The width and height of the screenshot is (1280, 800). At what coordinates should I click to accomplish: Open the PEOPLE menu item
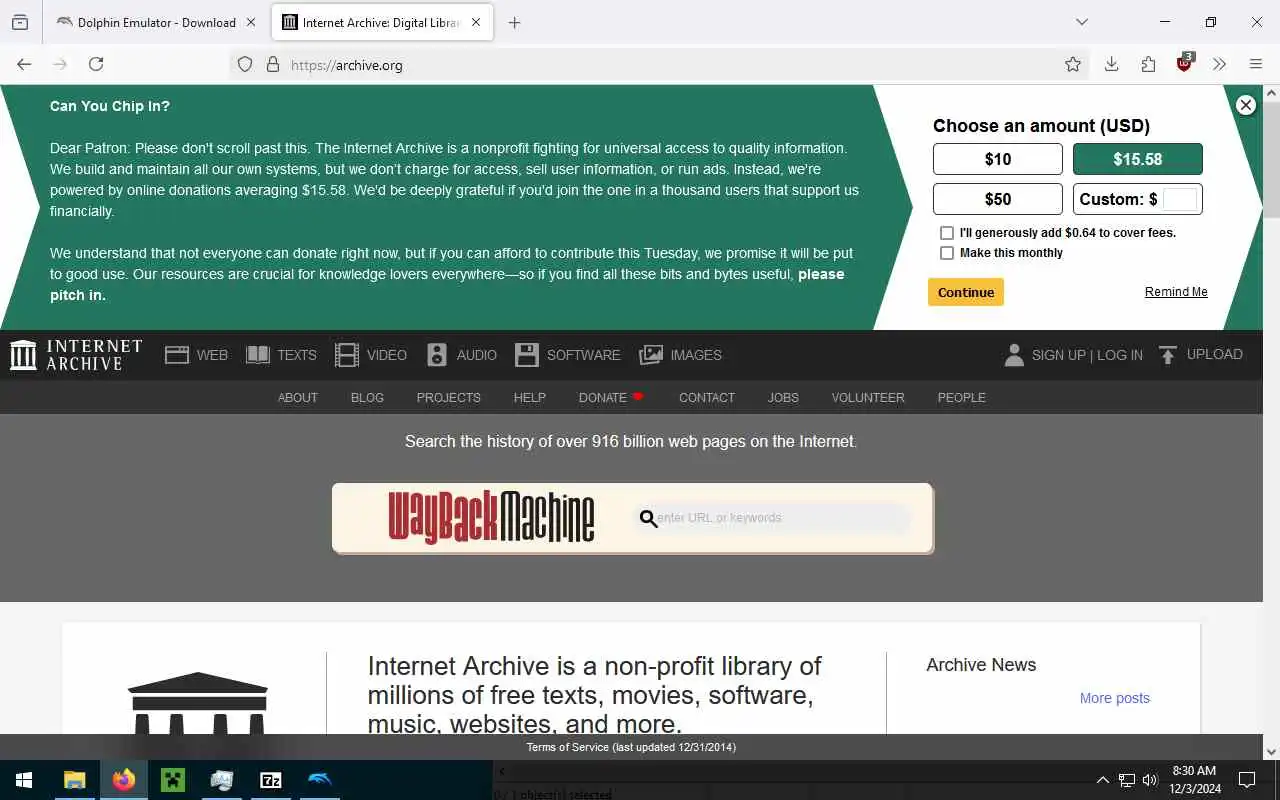tap(962, 397)
